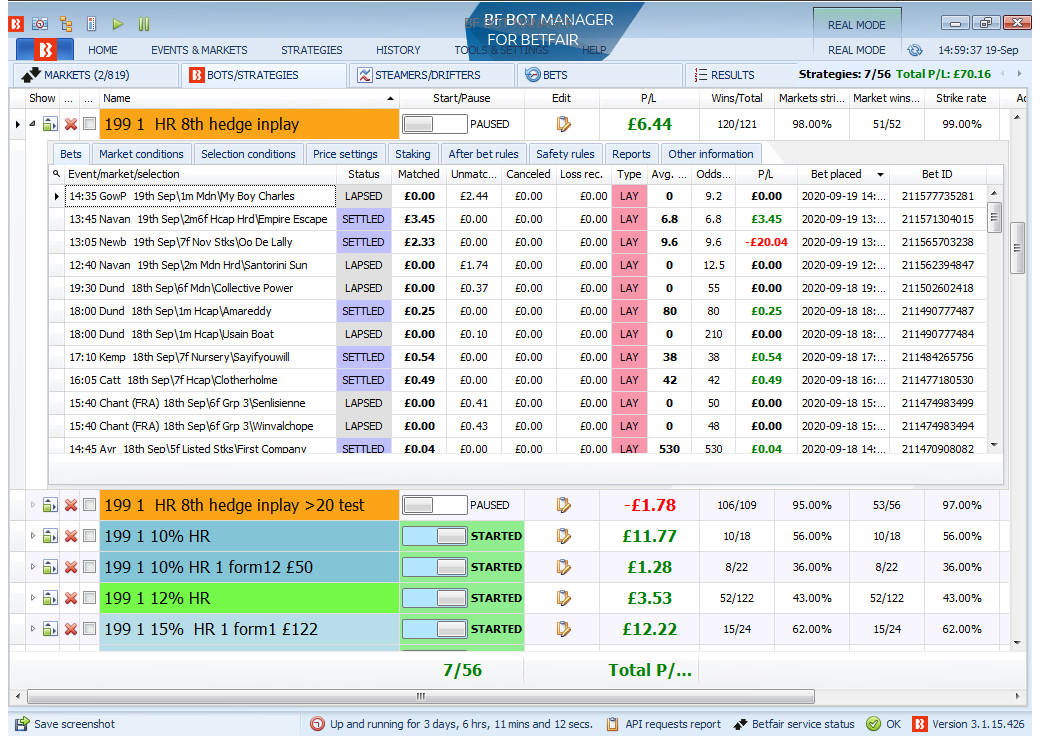The height and width of the screenshot is (744, 1040).
Task: Click the green play icon in top toolbar
Action: 118,25
